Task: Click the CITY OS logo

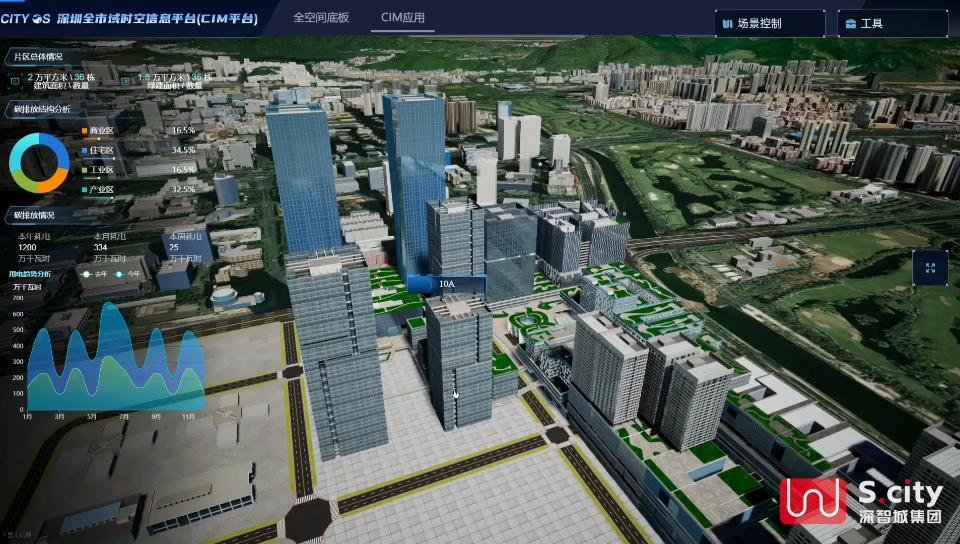Action: tap(38, 19)
